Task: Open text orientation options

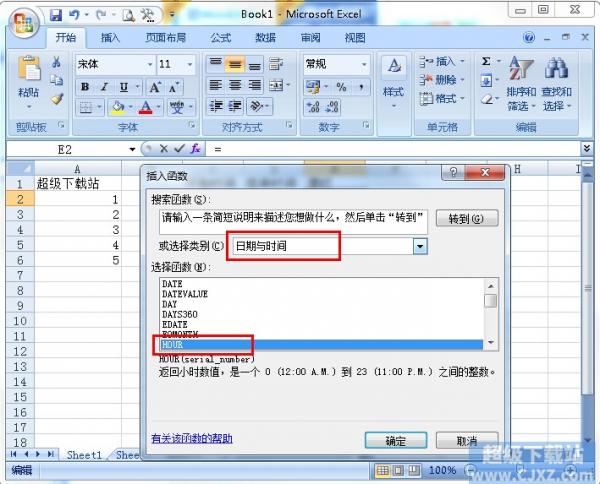Action: (x=257, y=106)
